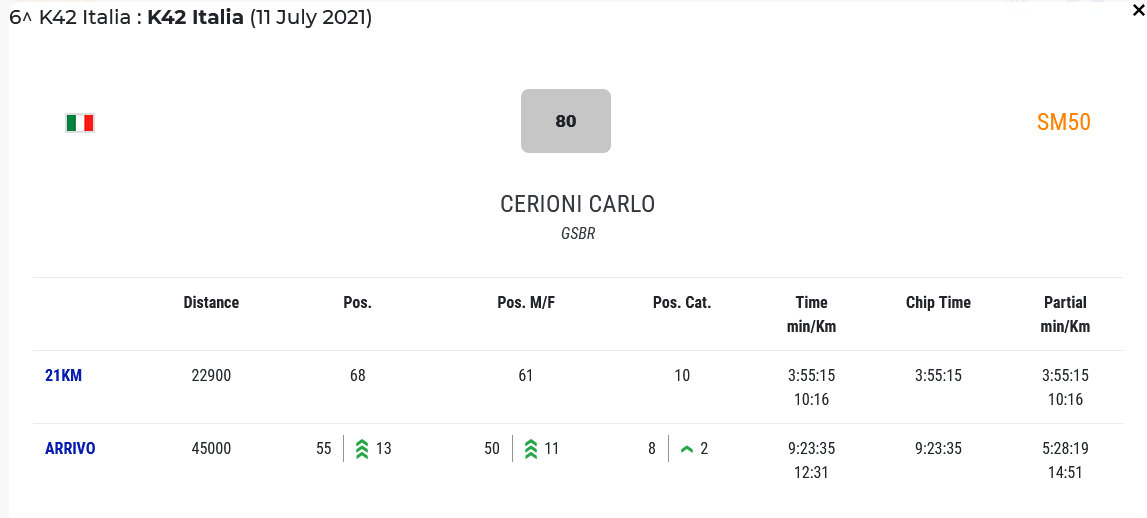Click the Pos. M/F column header

(526, 303)
